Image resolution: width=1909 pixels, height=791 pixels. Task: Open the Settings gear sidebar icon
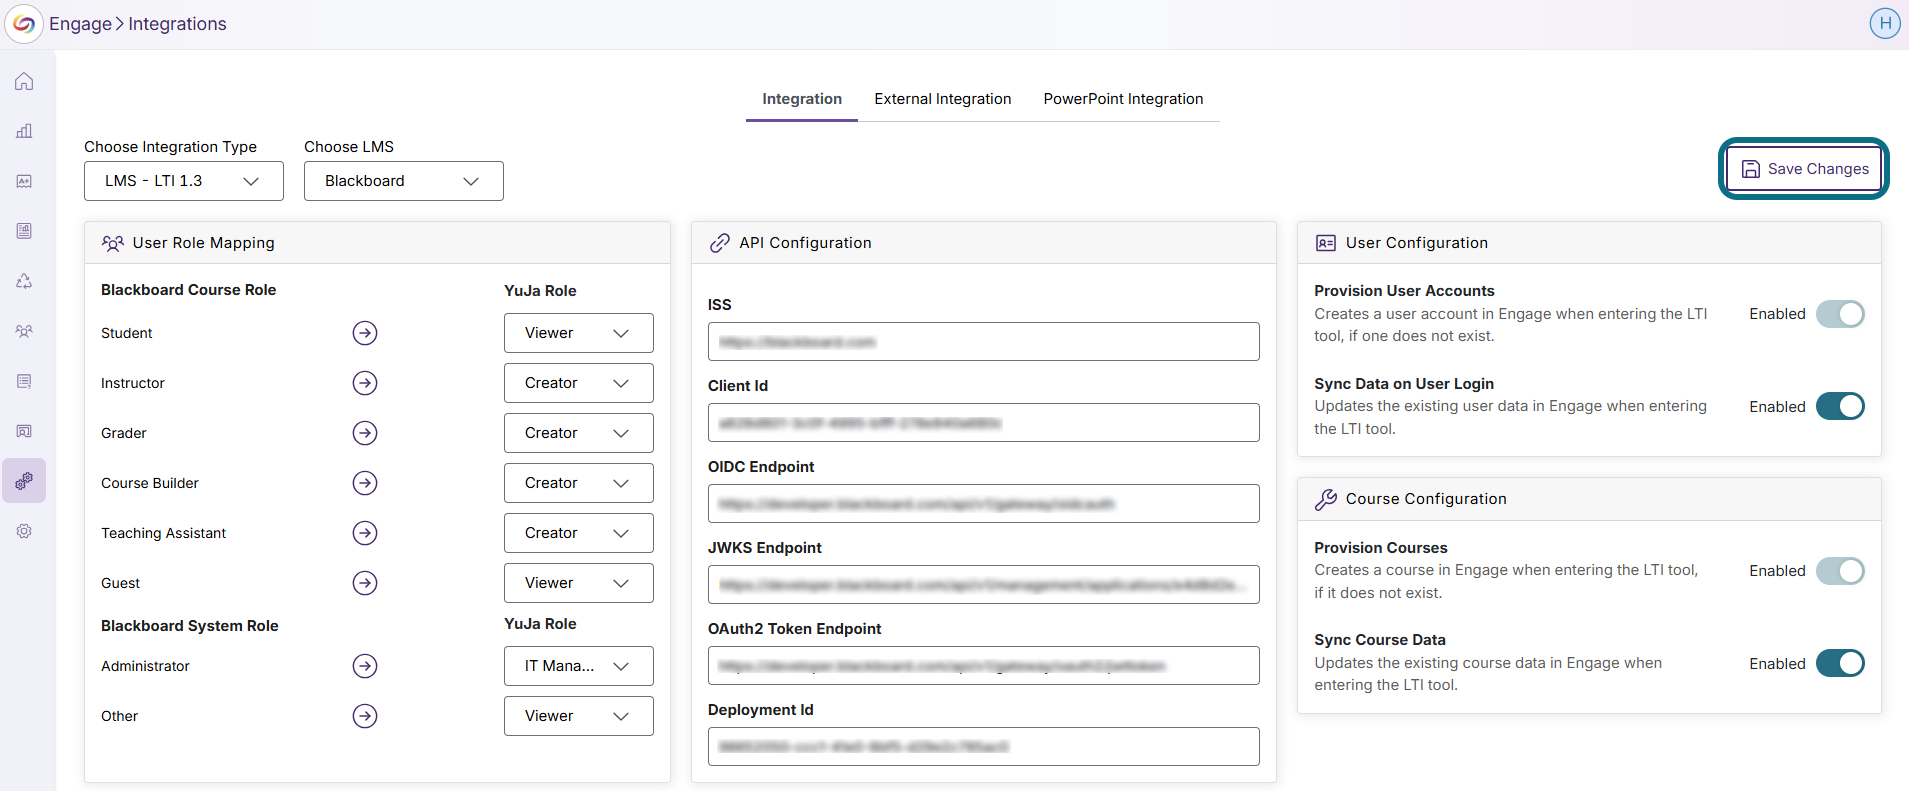[x=24, y=531]
